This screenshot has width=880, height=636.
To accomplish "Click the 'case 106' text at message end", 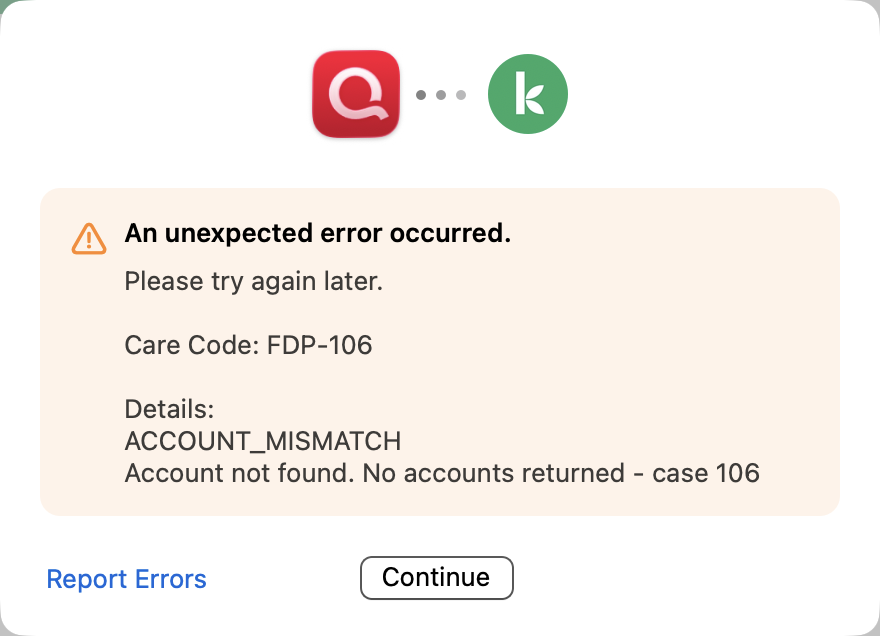I will point(706,473).
